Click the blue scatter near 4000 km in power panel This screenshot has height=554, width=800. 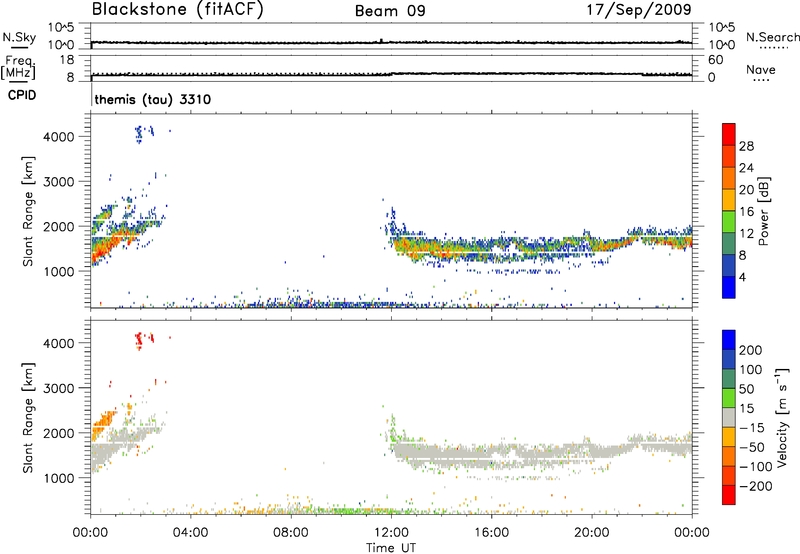pos(140,134)
